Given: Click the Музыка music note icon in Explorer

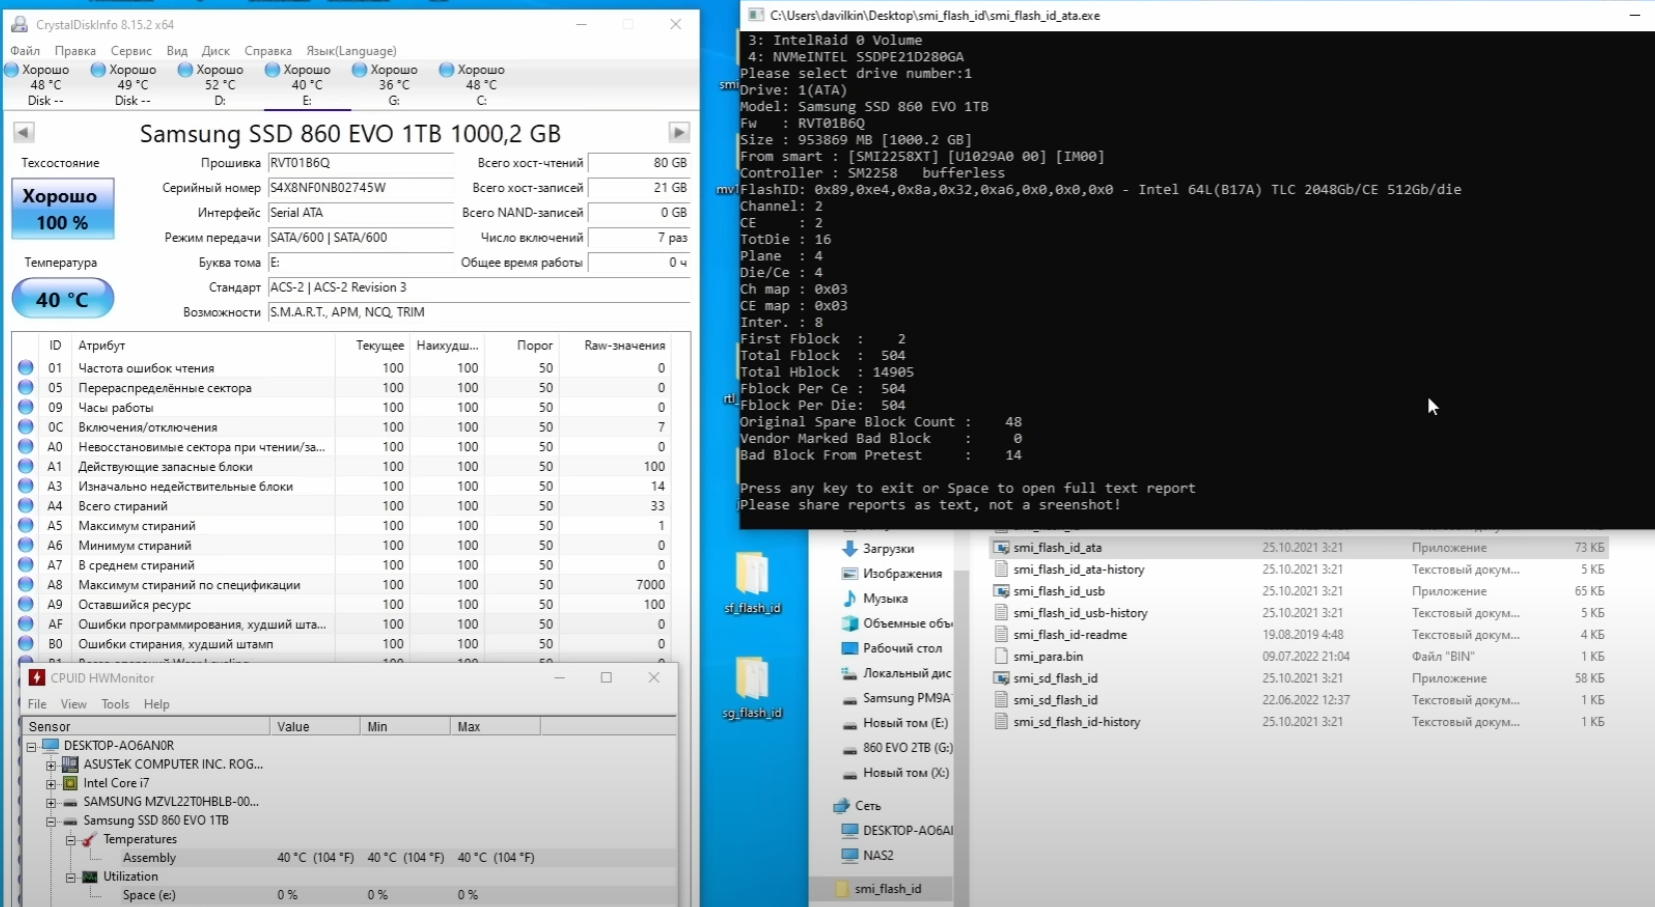Looking at the screenshot, I should coord(850,598).
